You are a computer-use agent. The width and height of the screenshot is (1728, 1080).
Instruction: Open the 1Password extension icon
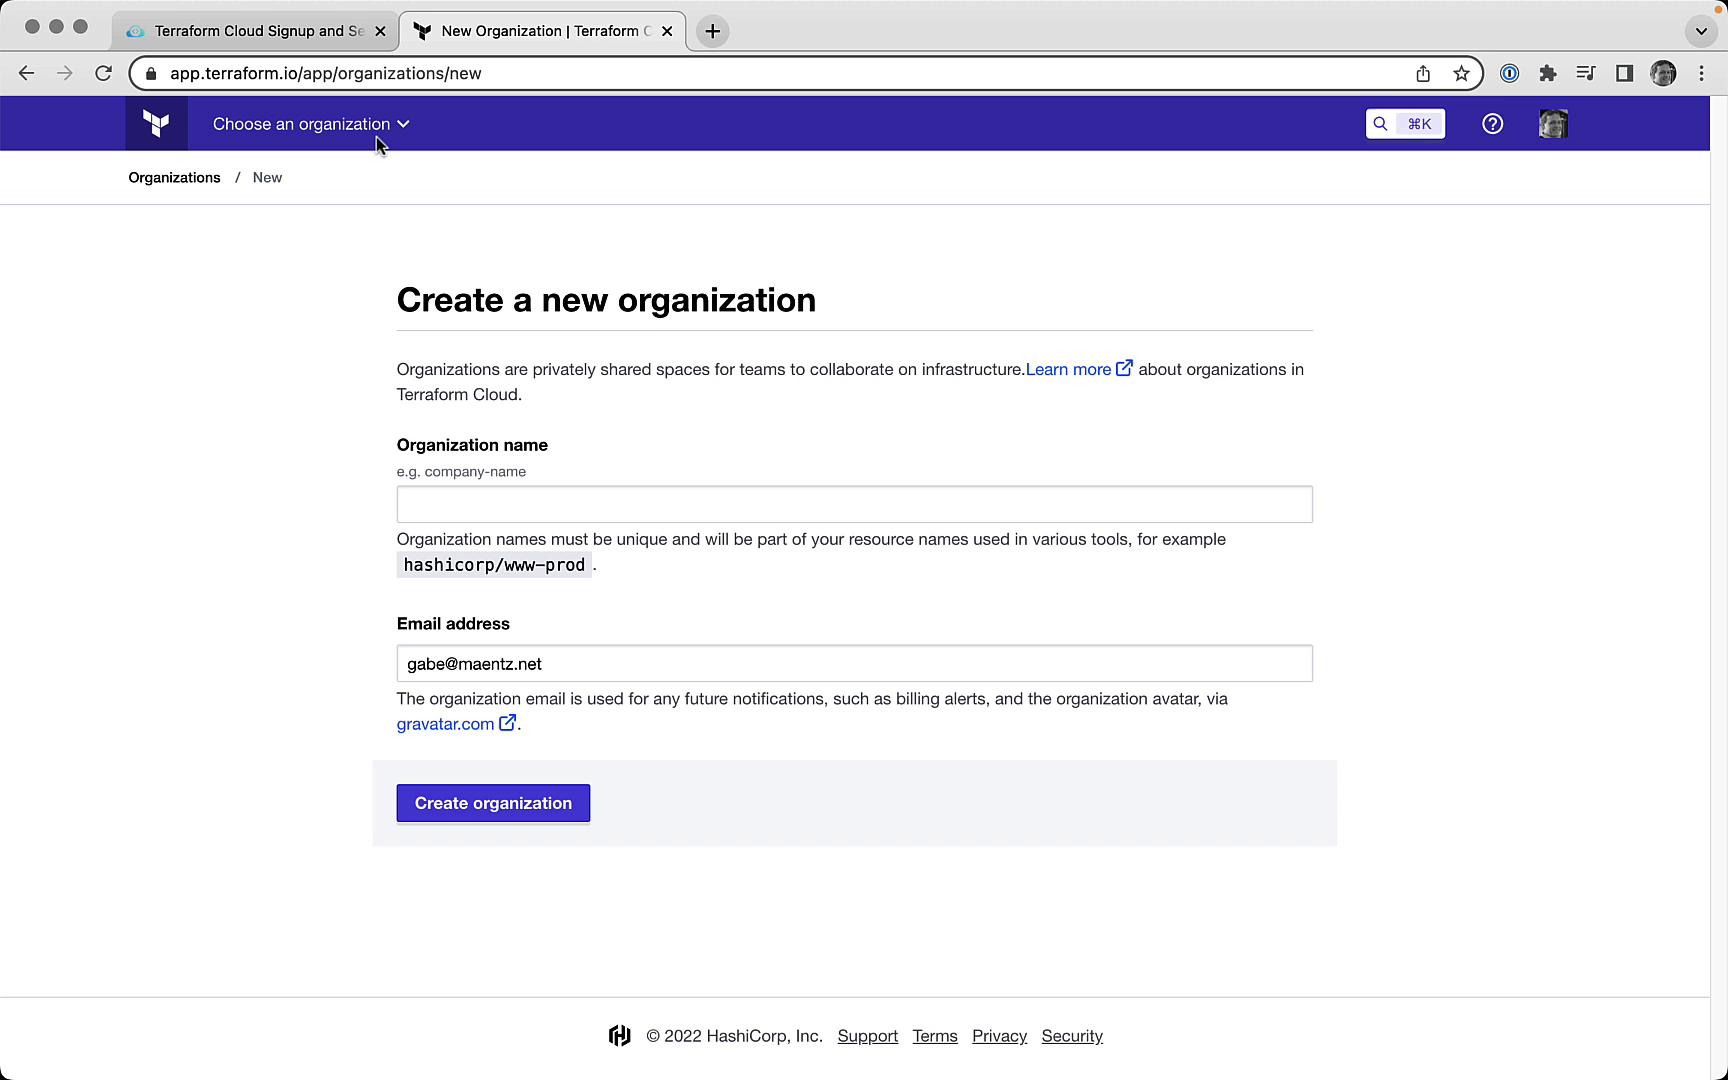point(1509,73)
